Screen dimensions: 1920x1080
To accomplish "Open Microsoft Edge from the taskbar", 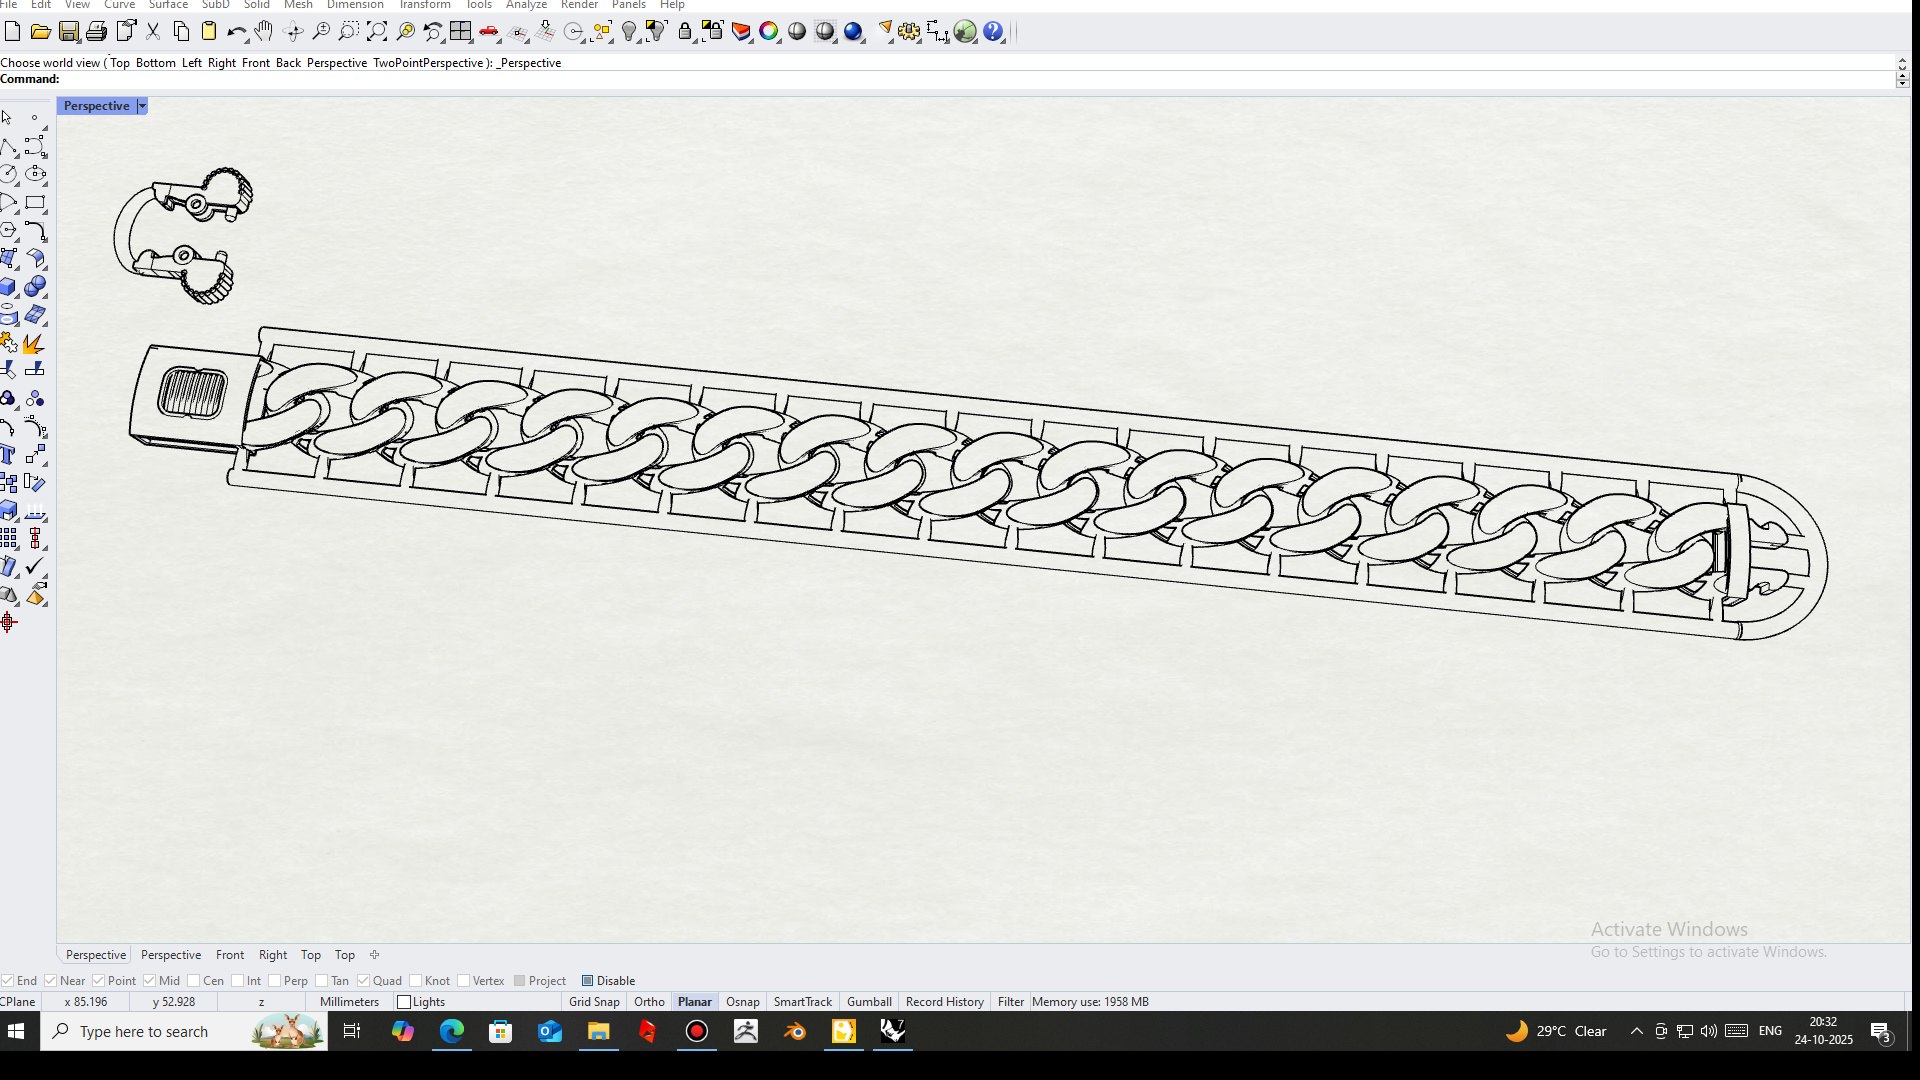I will [x=452, y=1031].
